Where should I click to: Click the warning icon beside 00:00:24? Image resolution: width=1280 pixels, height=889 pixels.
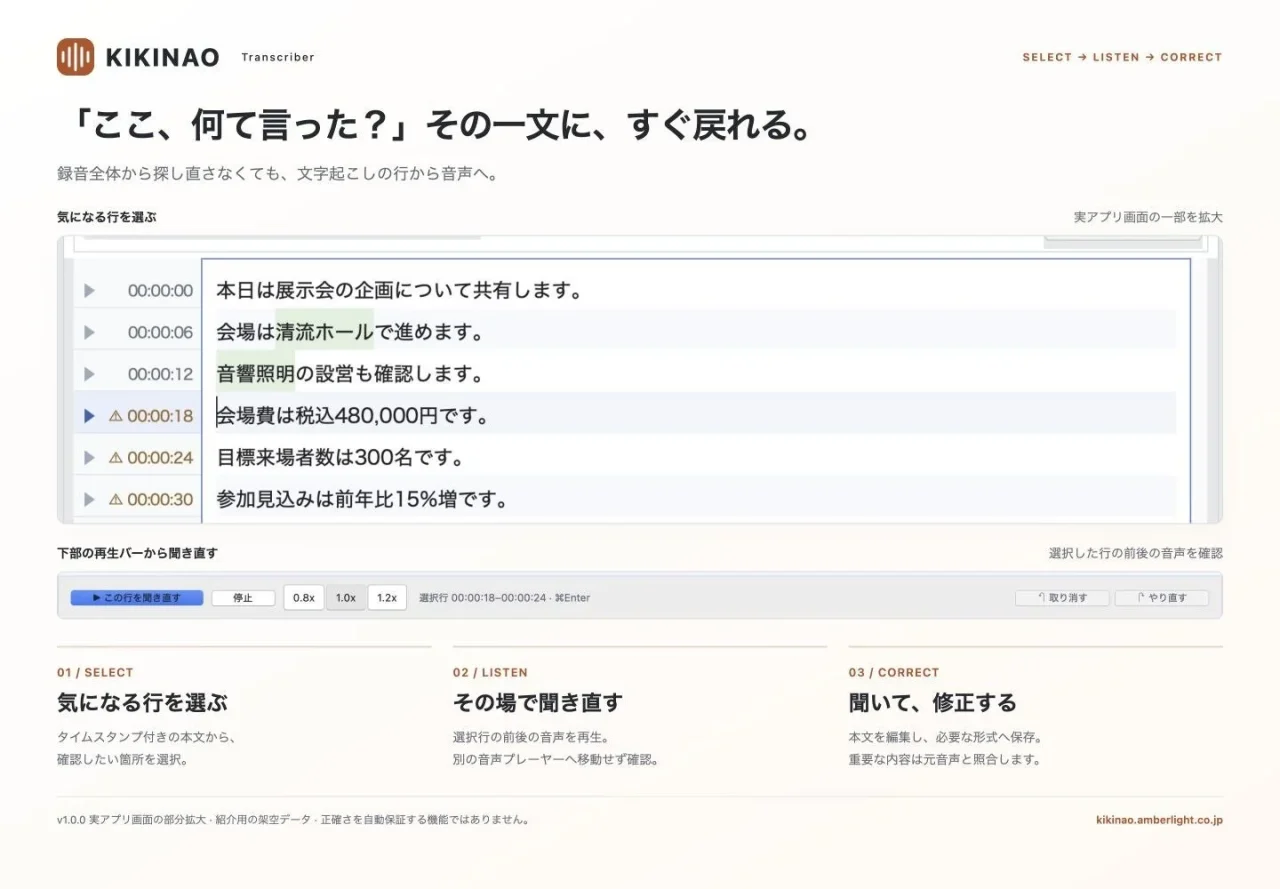tap(115, 458)
